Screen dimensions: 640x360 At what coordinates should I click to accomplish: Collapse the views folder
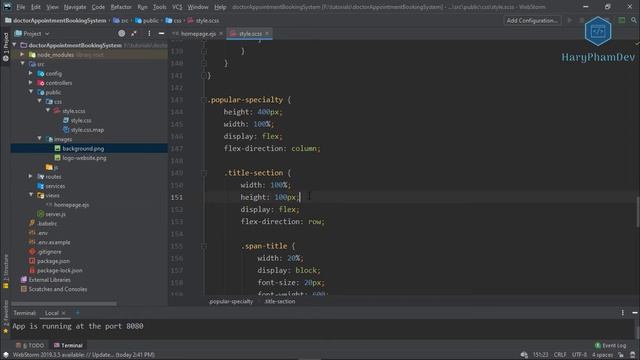[31, 195]
